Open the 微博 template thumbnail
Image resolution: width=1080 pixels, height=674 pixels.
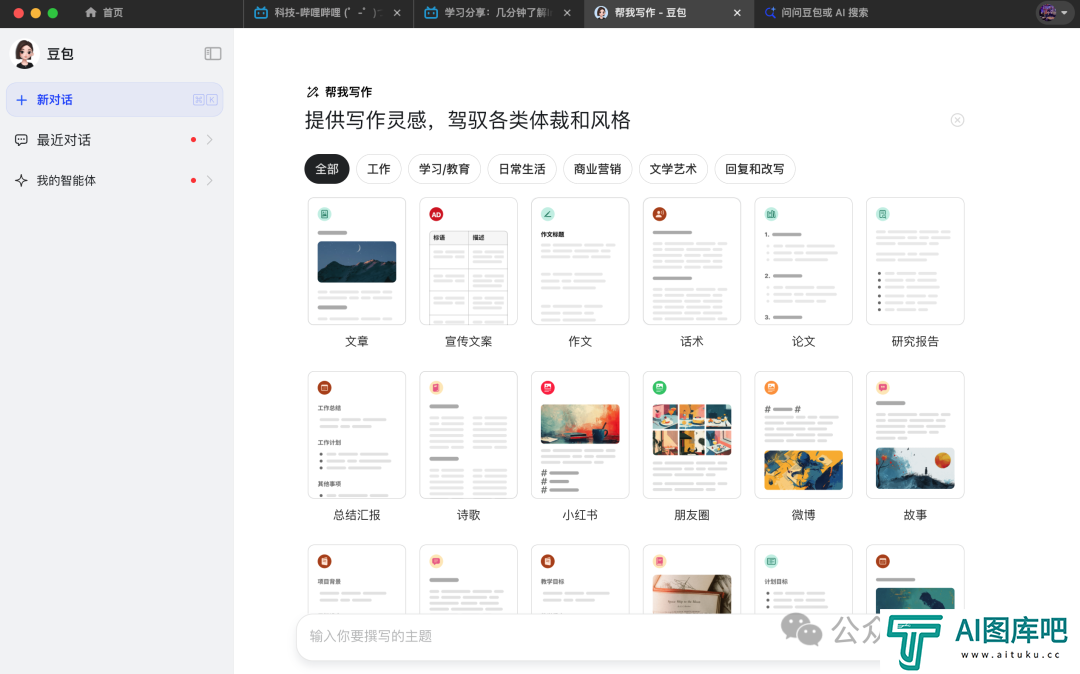pos(803,434)
